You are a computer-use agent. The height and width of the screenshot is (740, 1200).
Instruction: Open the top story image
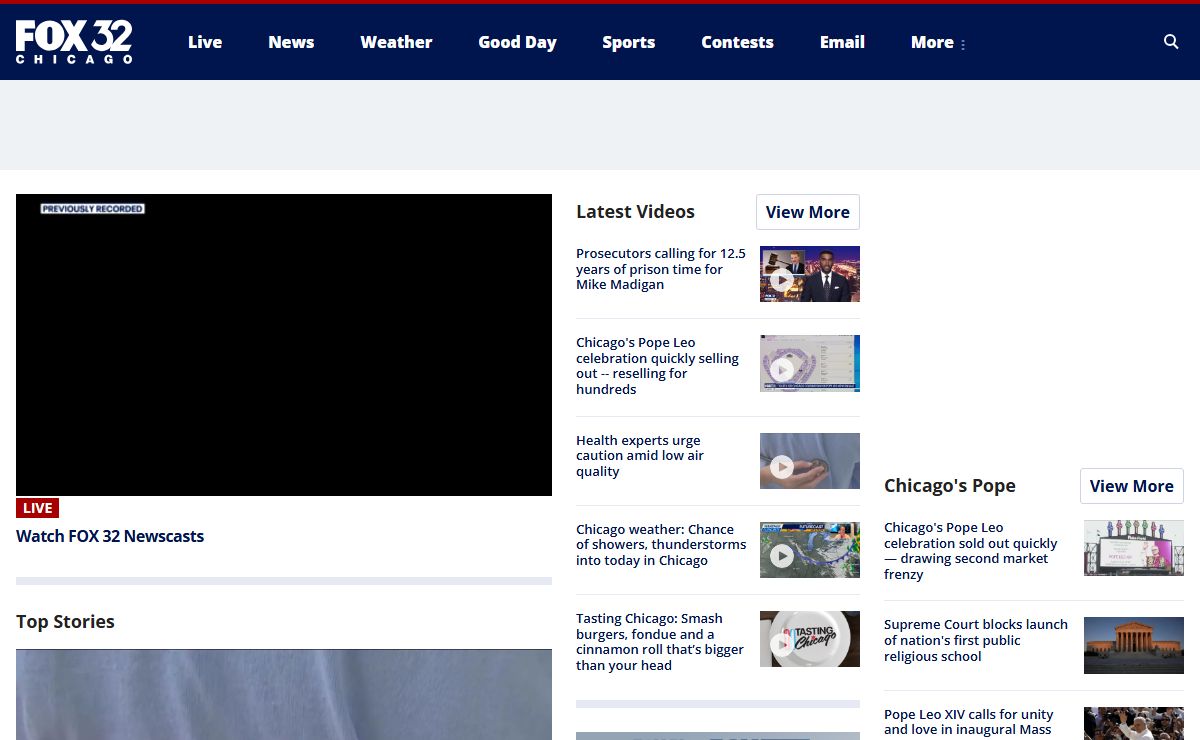click(284, 695)
